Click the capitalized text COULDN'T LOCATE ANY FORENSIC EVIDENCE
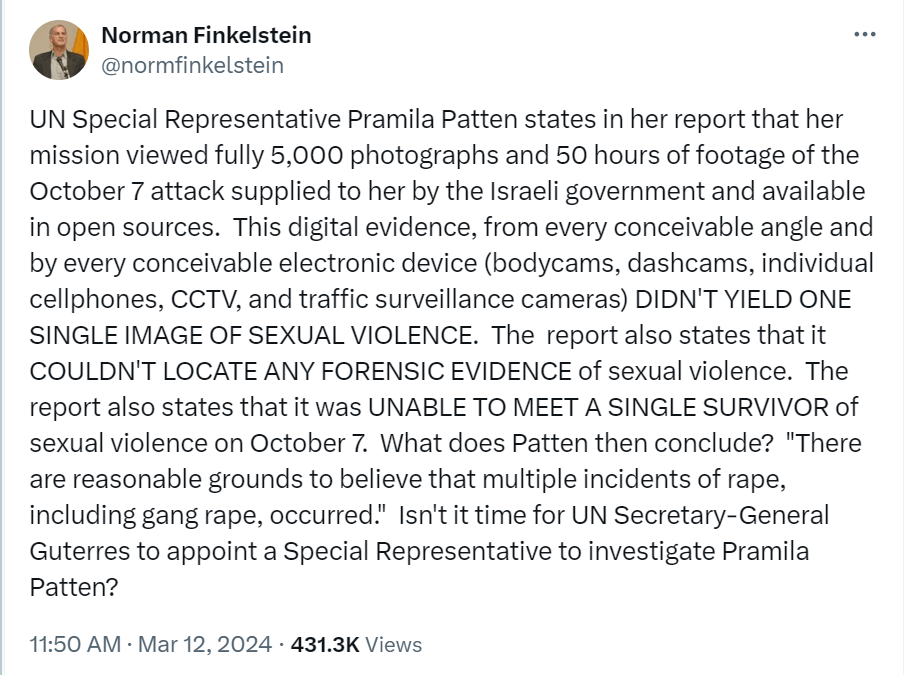 pyautogui.click(x=300, y=371)
